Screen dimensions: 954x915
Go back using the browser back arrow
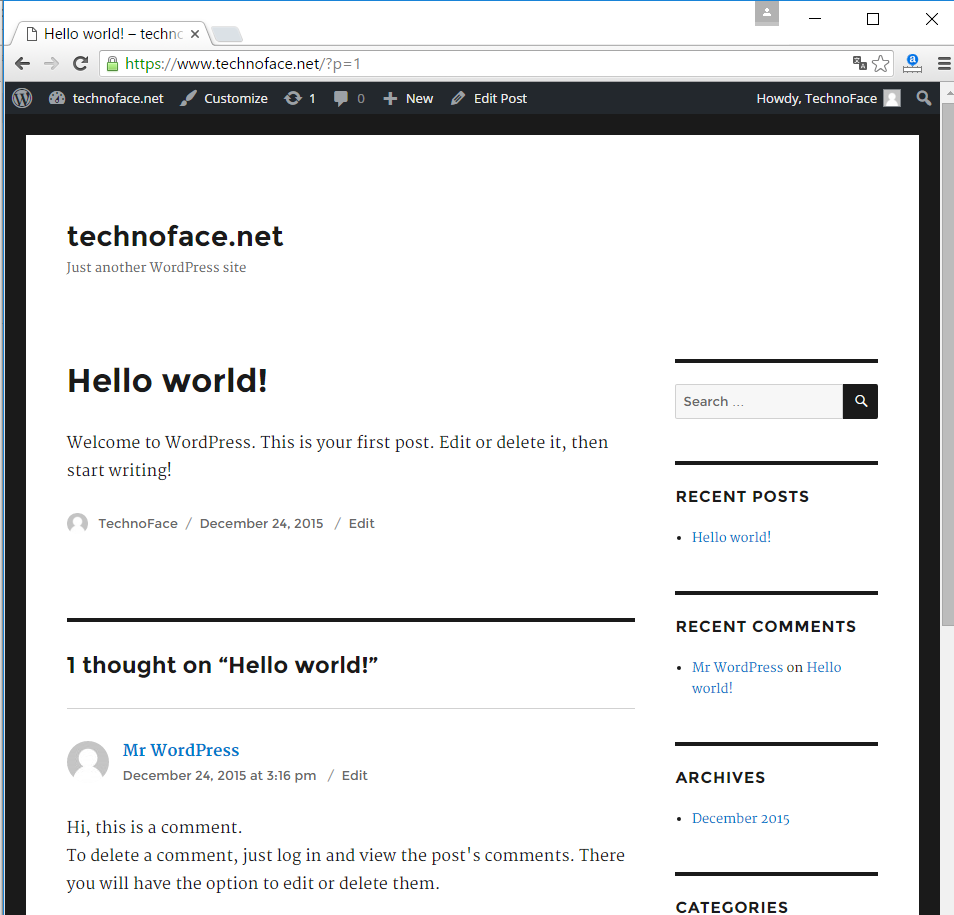click(22, 63)
